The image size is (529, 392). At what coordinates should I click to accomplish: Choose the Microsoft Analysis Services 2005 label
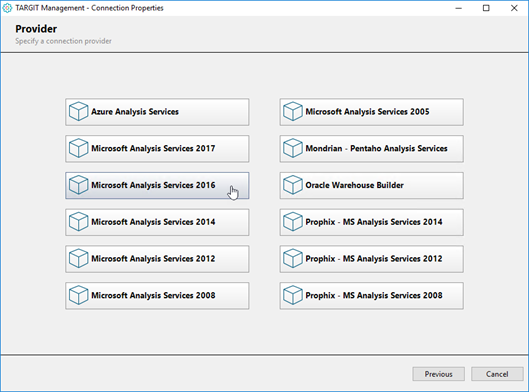click(x=367, y=112)
